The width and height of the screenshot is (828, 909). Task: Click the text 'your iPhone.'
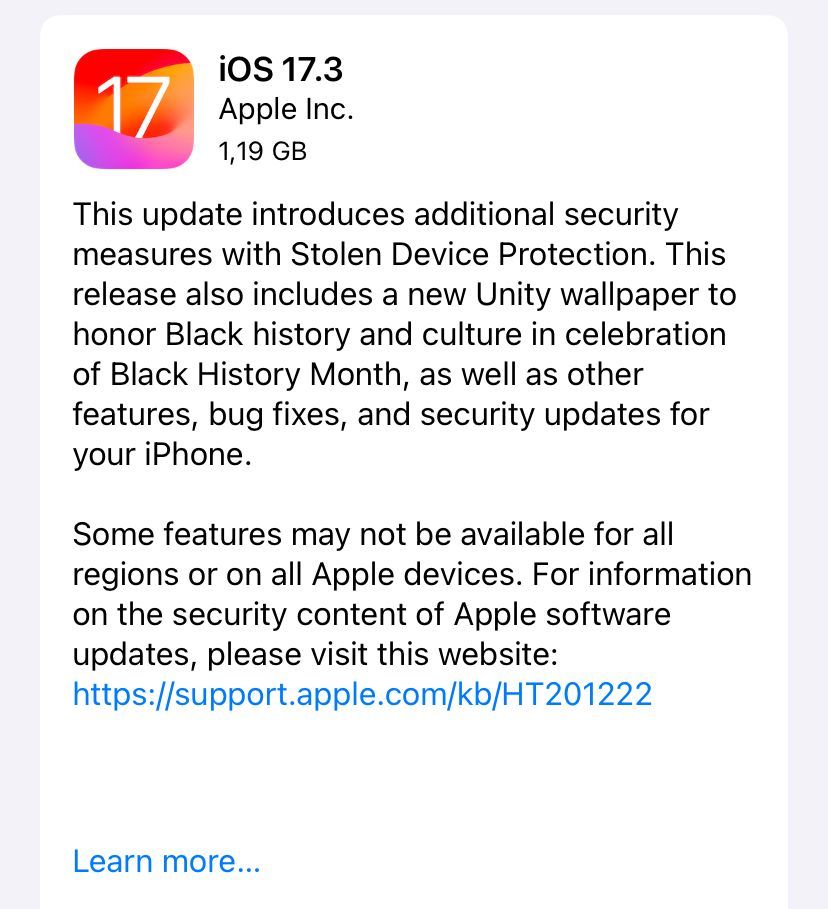162,454
